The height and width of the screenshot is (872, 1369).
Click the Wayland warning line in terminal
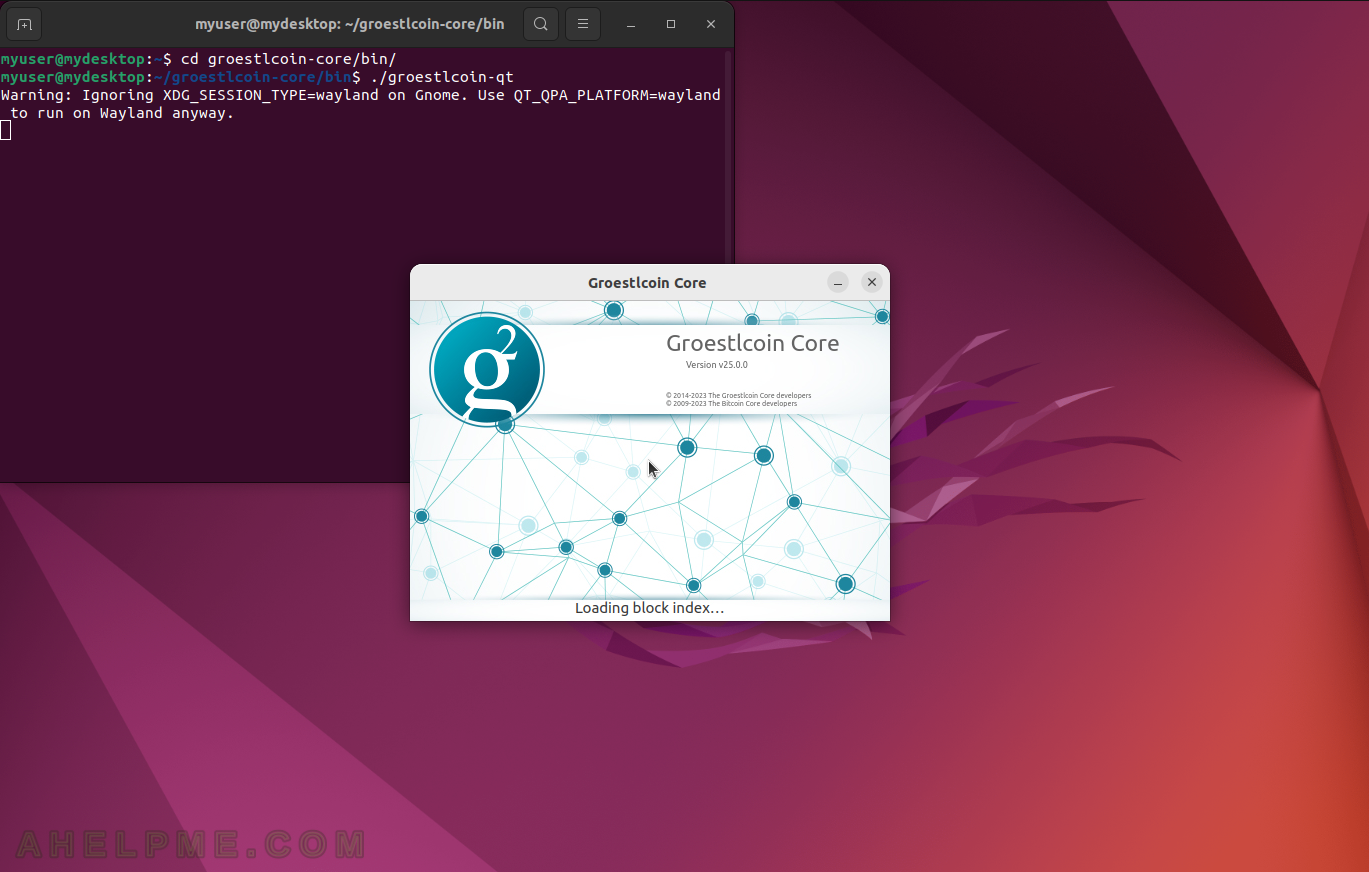361,104
